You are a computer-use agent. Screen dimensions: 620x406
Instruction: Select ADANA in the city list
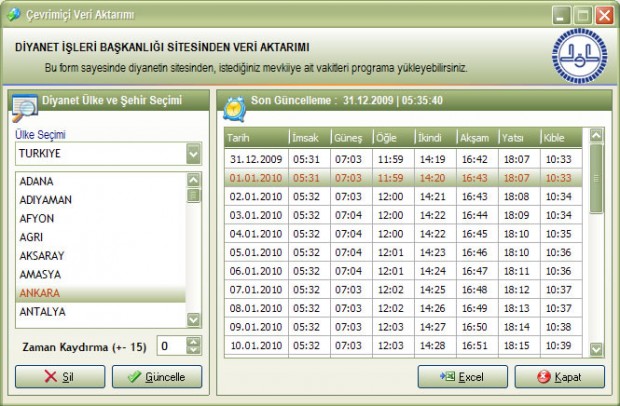100,181
